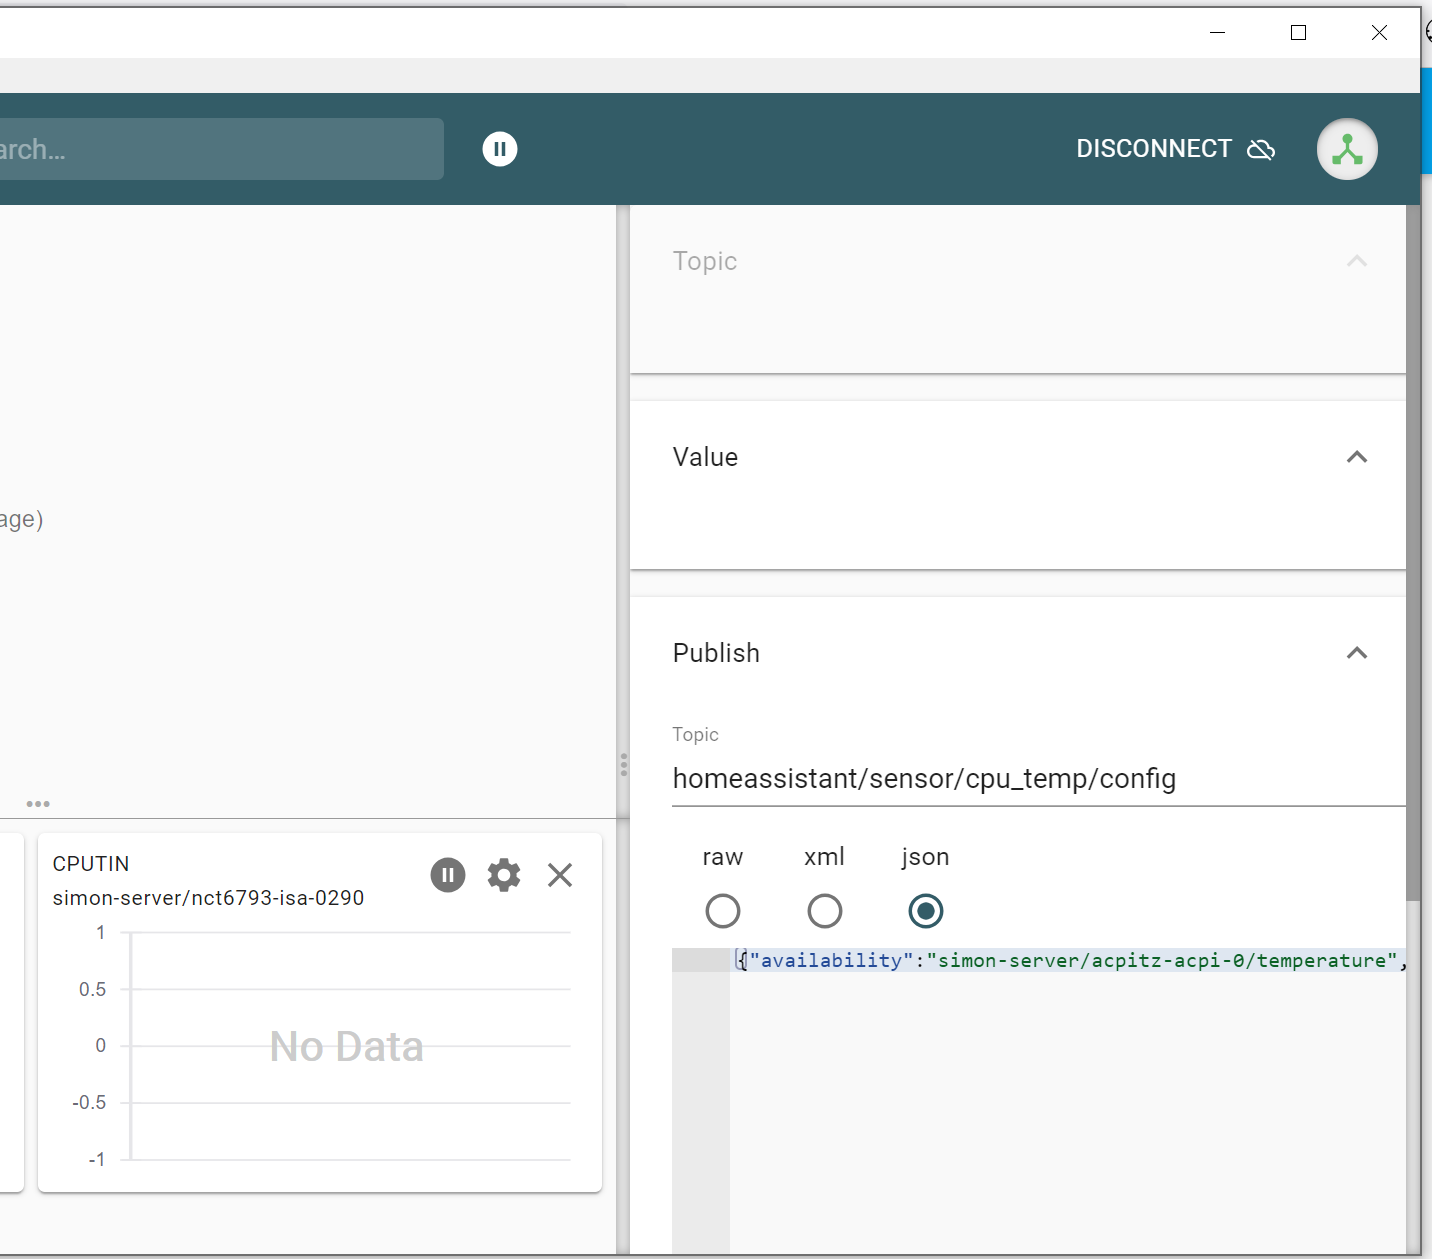Select the raw payload format
This screenshot has height=1259, width=1432.
coord(723,911)
